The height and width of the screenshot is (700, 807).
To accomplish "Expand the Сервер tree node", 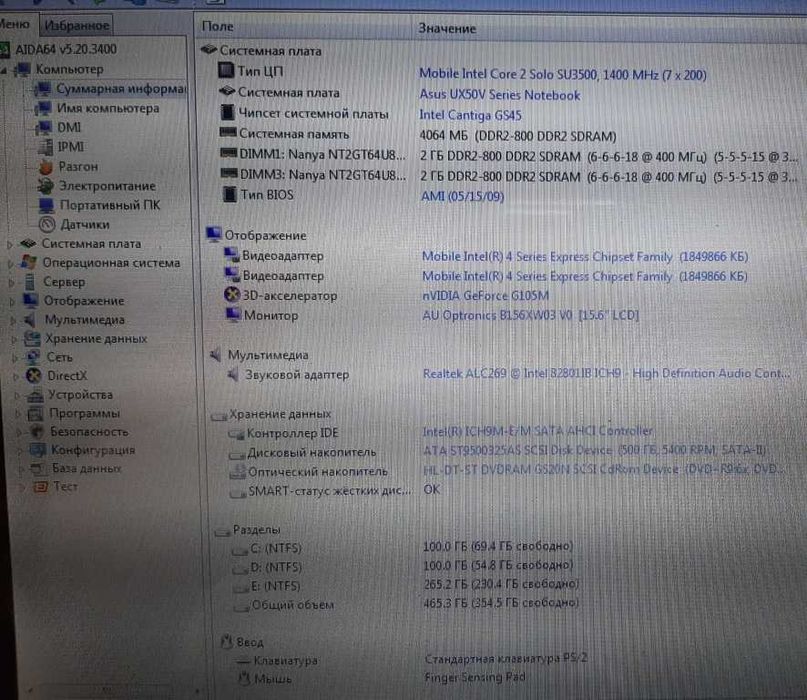I will coord(11,283).
